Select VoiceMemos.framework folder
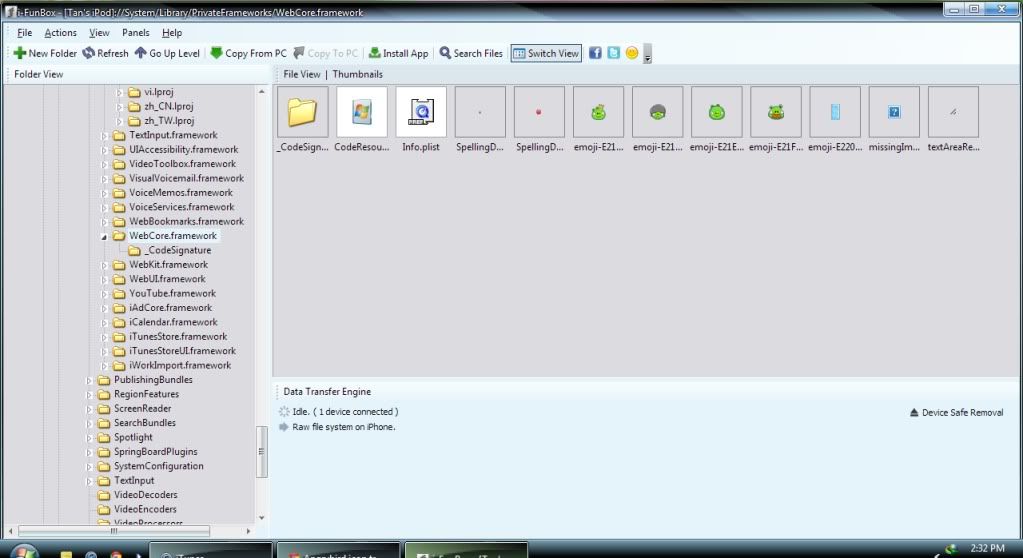 pyautogui.click(x=181, y=193)
